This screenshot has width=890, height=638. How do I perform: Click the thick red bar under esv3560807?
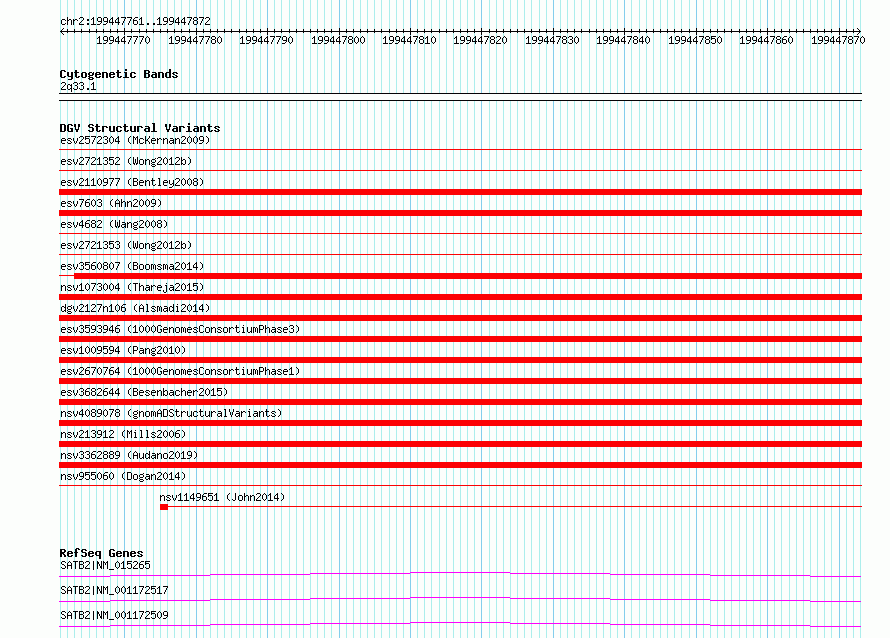click(468, 276)
